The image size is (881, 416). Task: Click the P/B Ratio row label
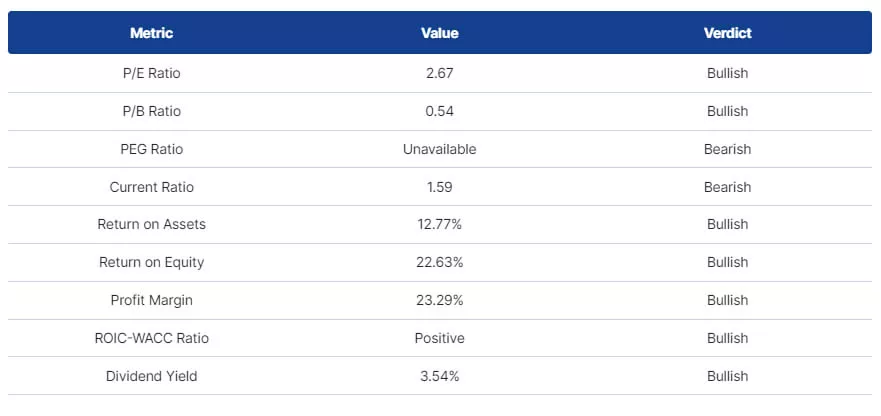151,111
